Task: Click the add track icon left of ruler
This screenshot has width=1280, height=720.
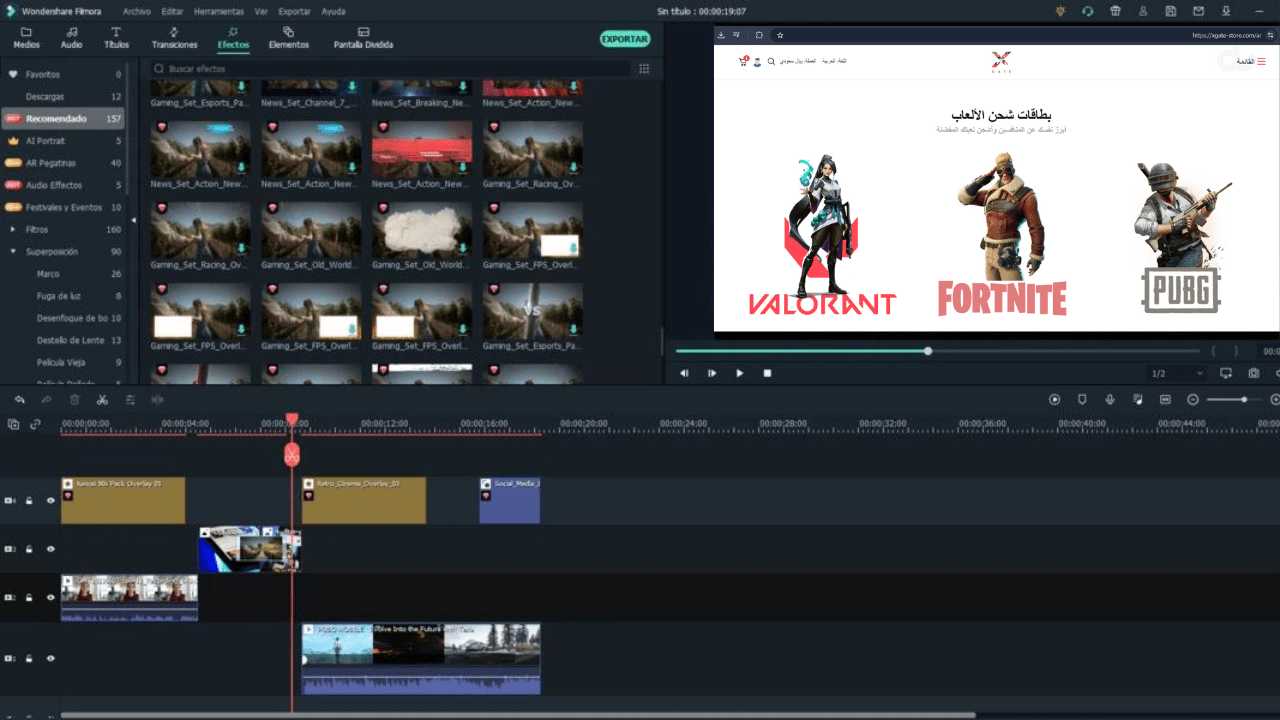Action: click(13, 424)
